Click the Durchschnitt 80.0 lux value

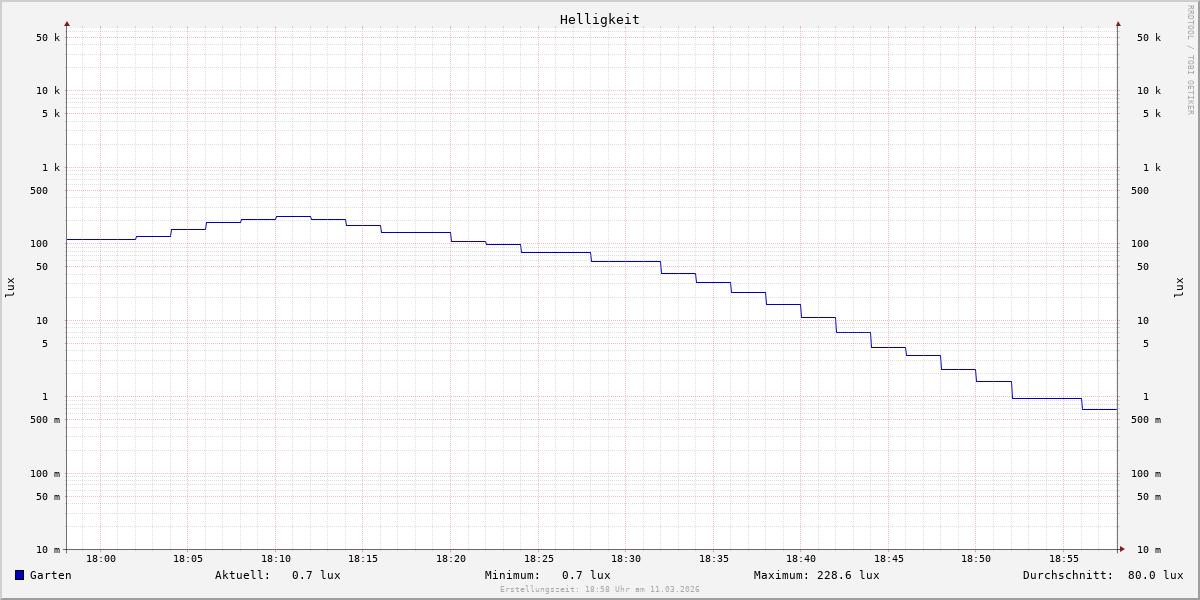point(1156,575)
